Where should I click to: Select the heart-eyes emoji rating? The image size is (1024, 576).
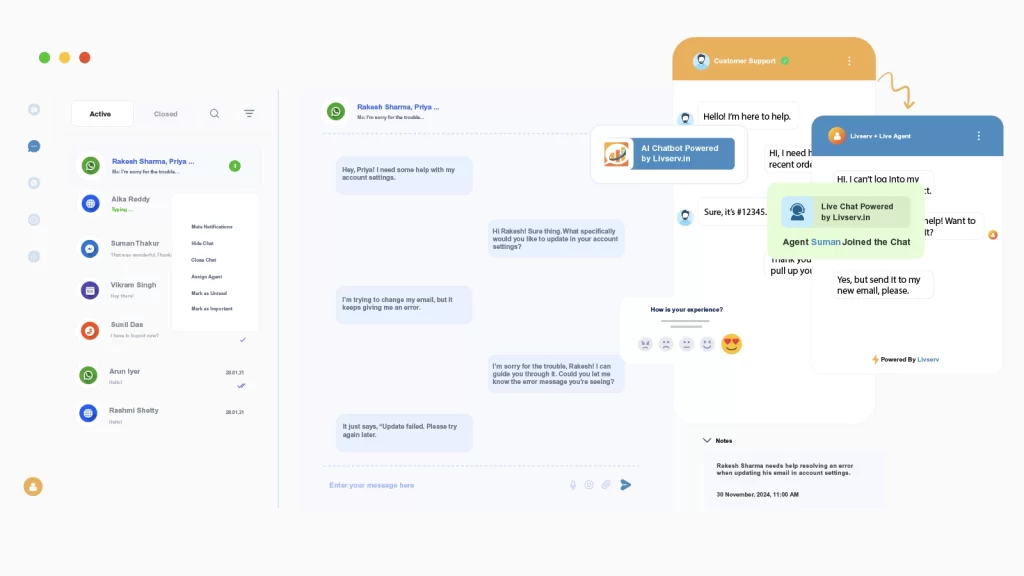click(731, 344)
